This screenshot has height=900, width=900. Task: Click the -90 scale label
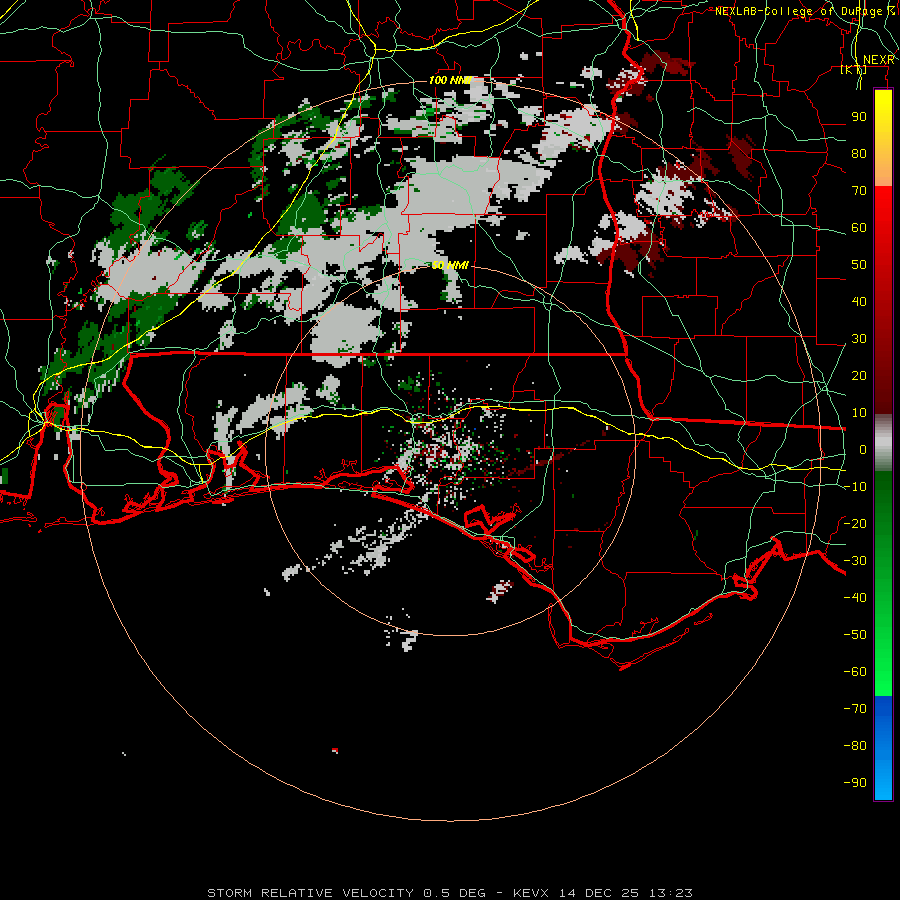point(855,782)
